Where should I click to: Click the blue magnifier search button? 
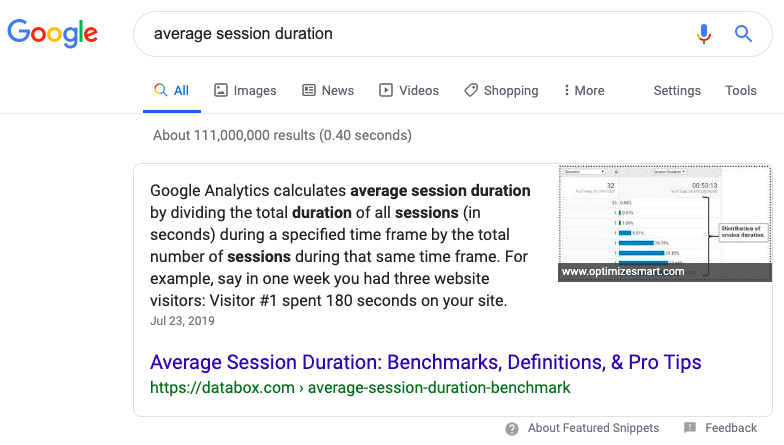click(x=743, y=34)
